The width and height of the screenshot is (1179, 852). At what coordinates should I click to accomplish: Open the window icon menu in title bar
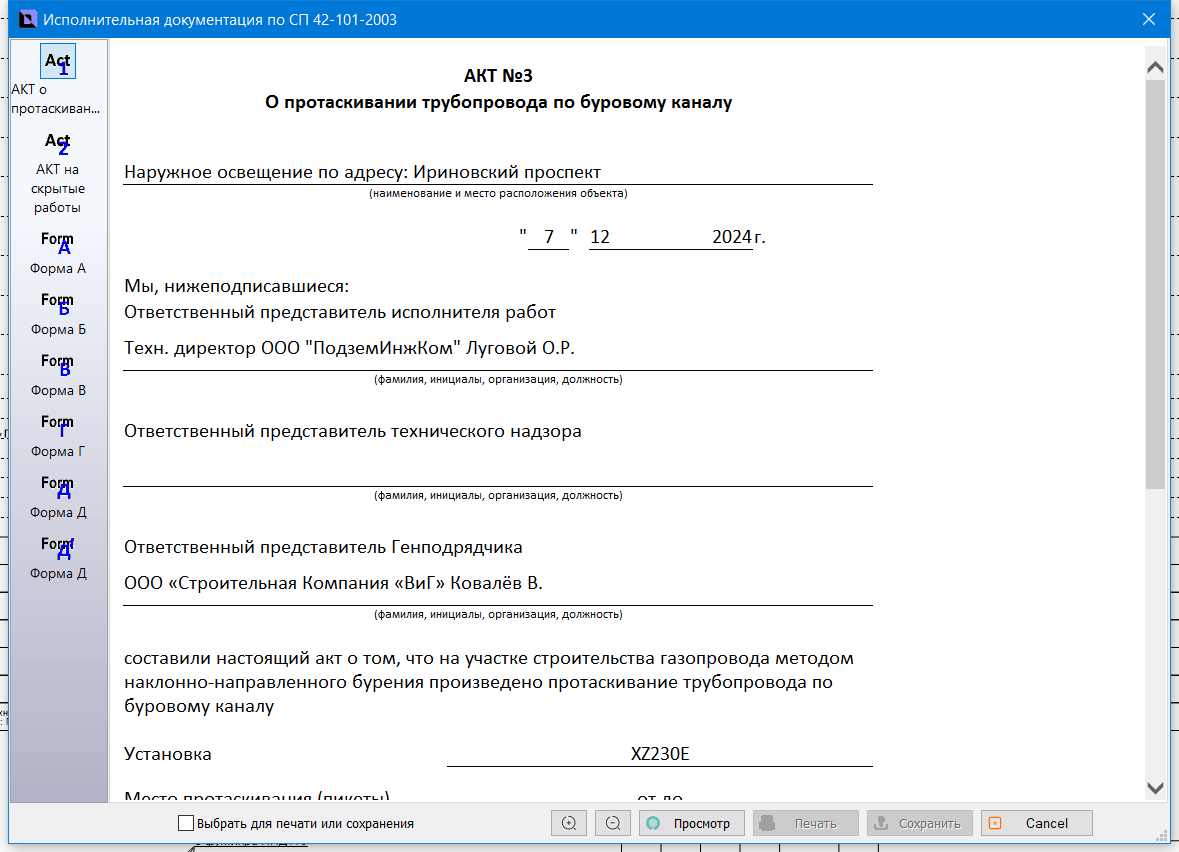pos(27,19)
